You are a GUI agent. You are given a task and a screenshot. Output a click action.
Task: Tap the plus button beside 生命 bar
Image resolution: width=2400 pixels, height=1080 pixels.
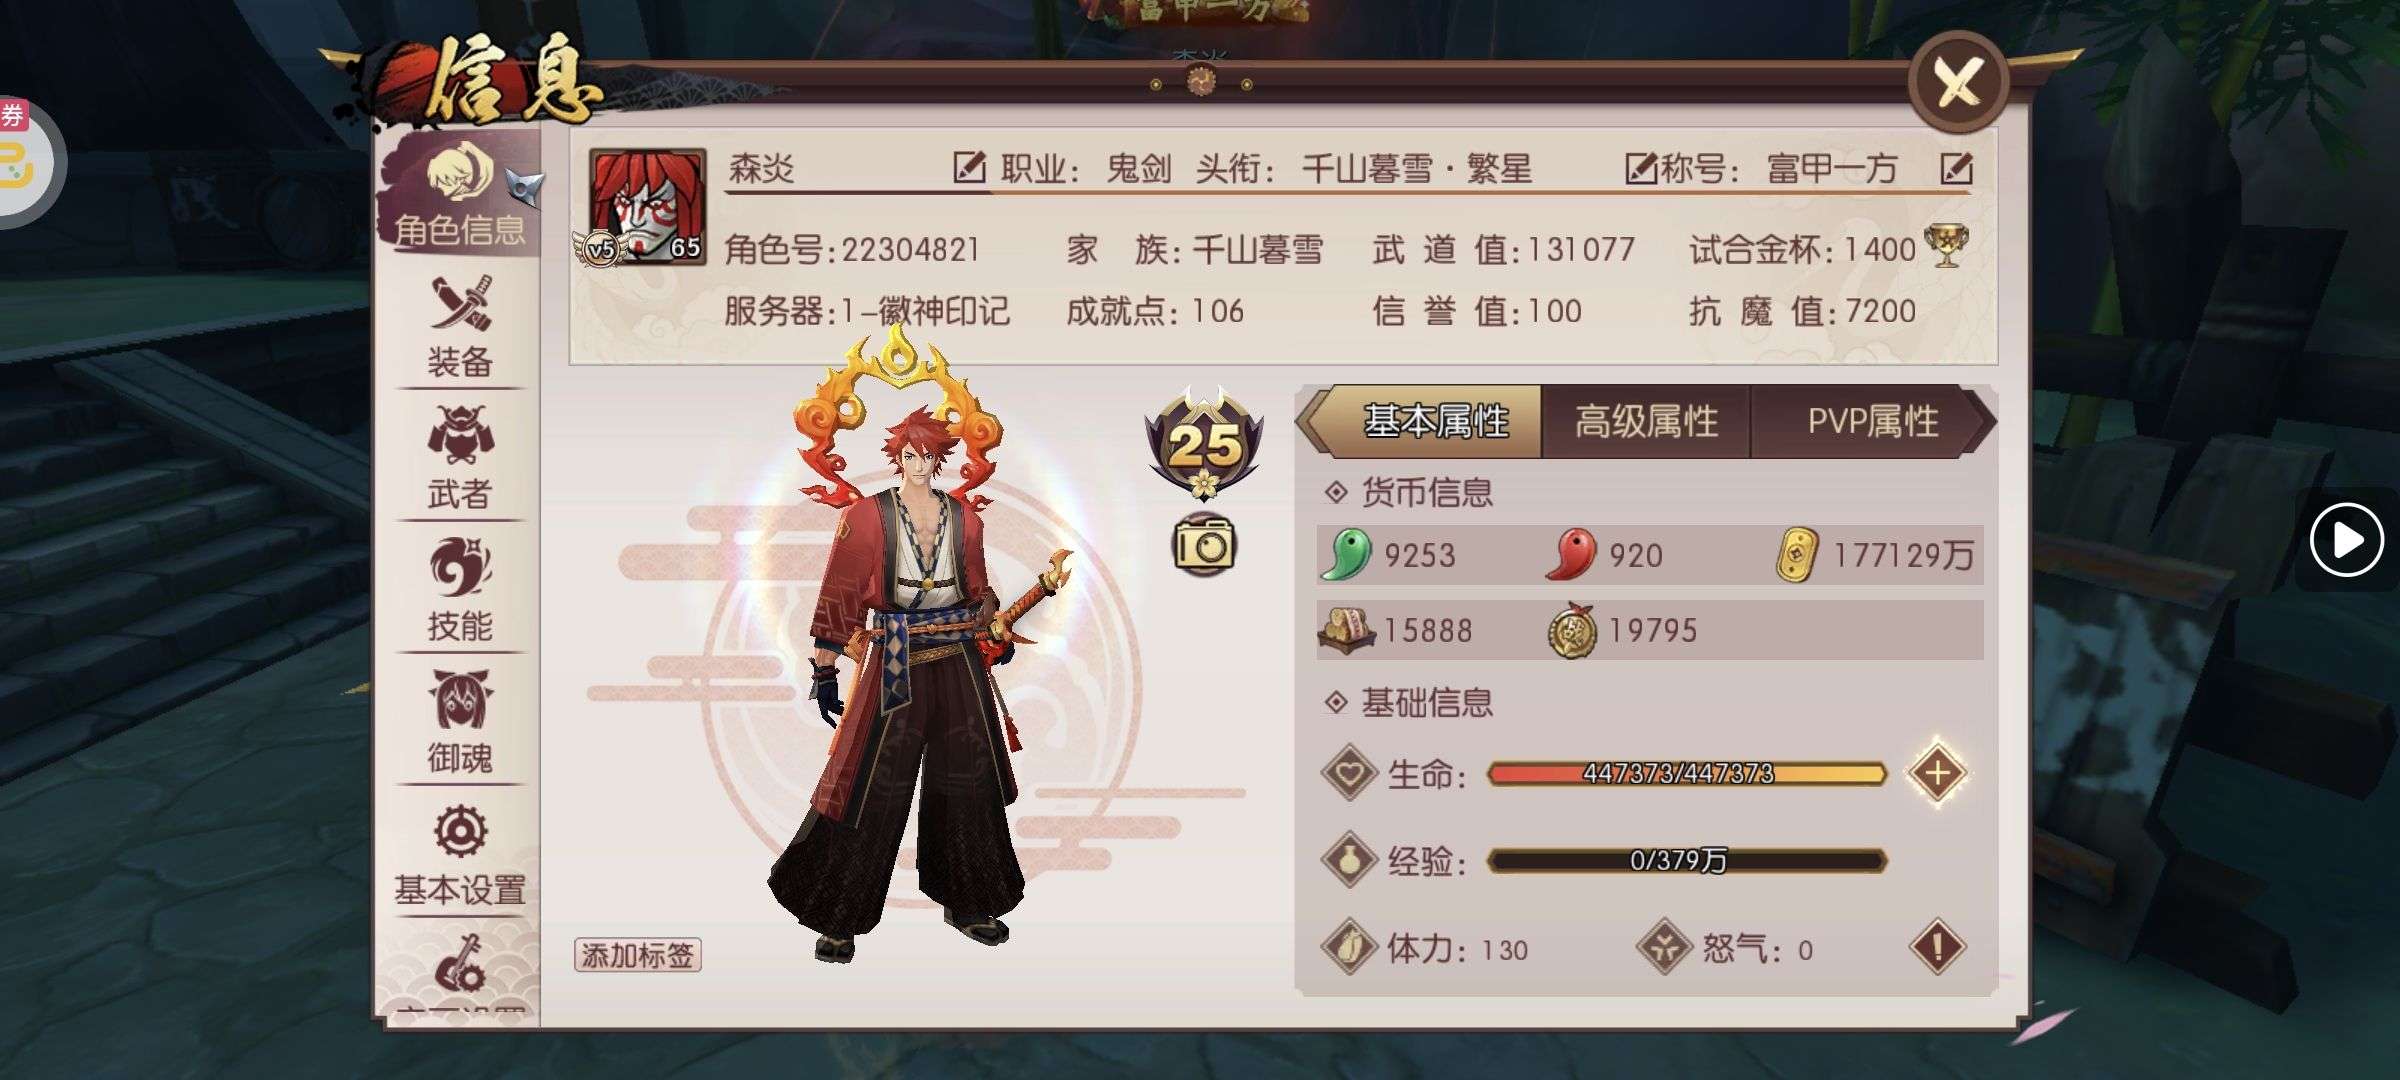(x=1937, y=773)
